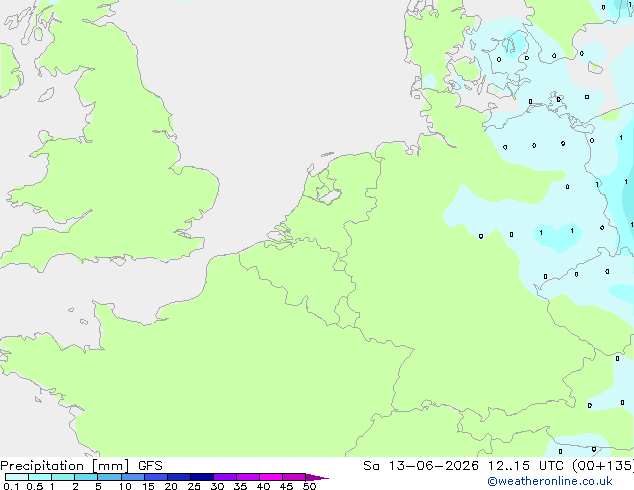The width and height of the screenshot is (634, 490).
Task: Click legend number '20'
Action: [x=171, y=486]
